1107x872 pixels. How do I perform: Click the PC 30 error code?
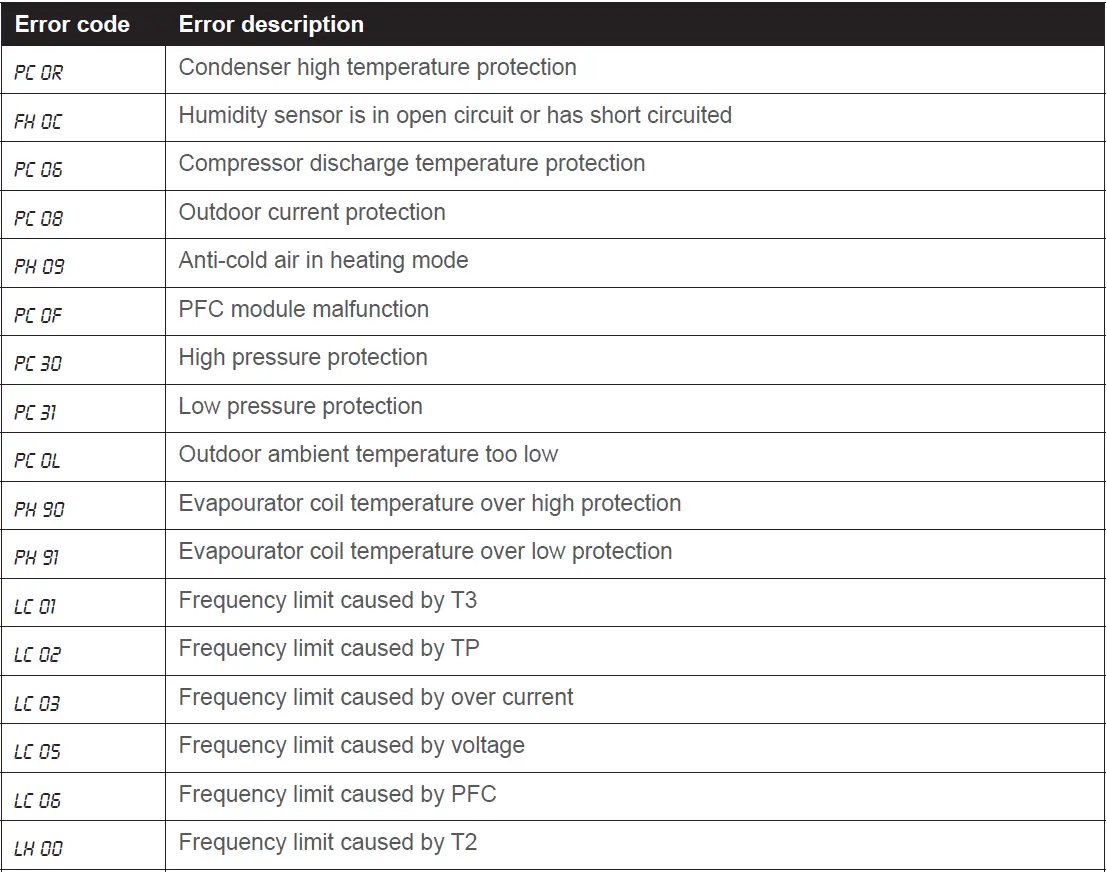tap(38, 364)
